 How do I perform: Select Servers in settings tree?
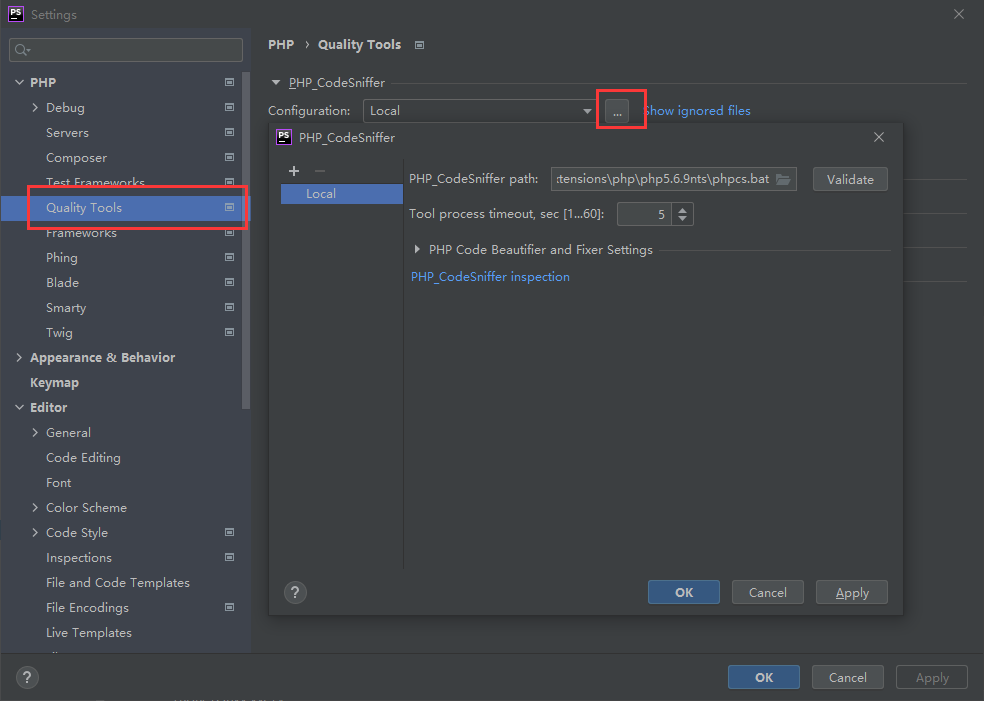pos(67,132)
